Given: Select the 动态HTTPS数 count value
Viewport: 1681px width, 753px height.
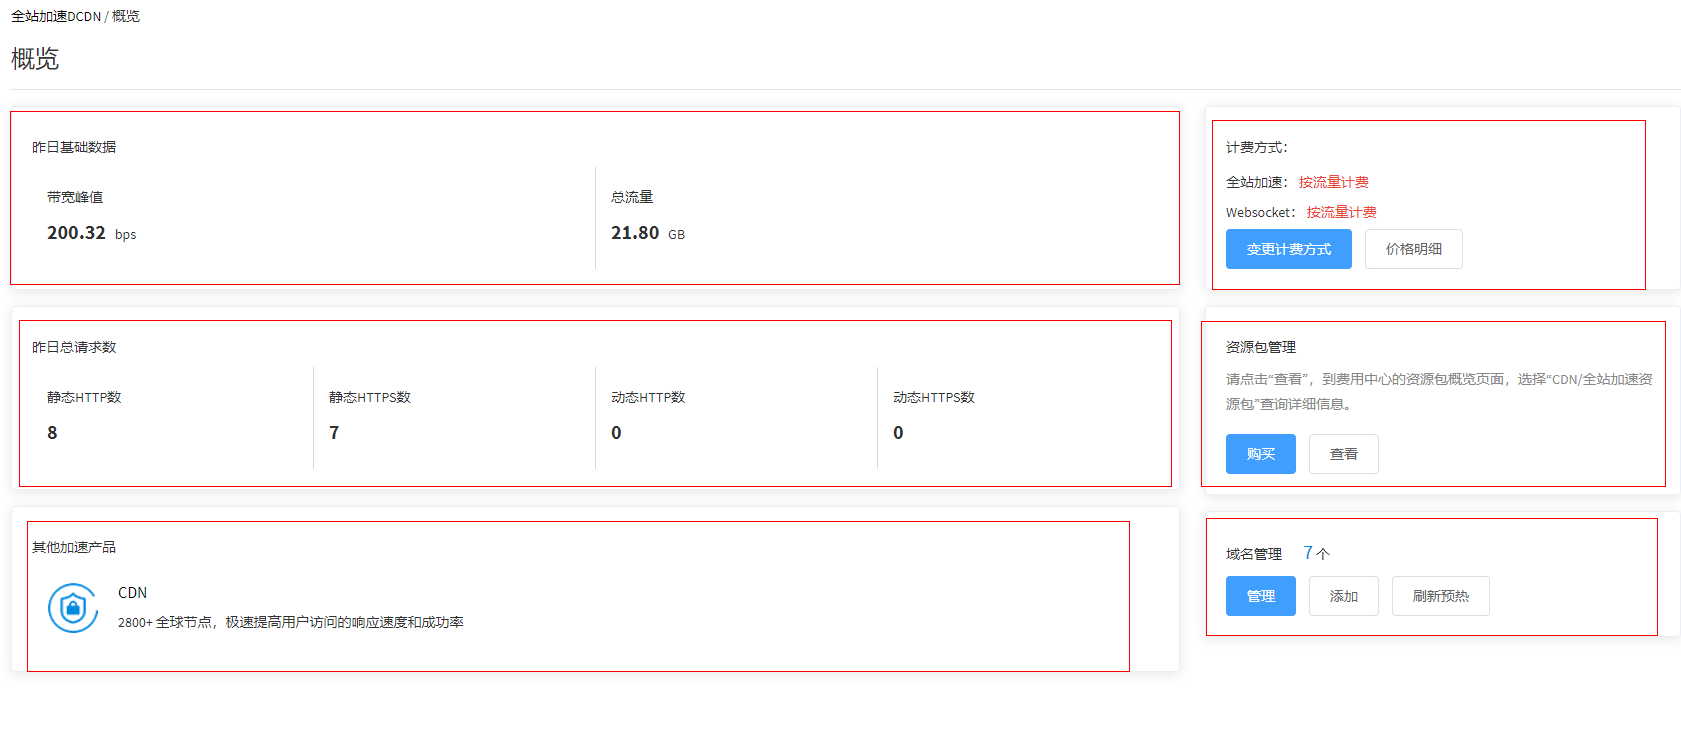Looking at the screenshot, I should click(x=898, y=433).
